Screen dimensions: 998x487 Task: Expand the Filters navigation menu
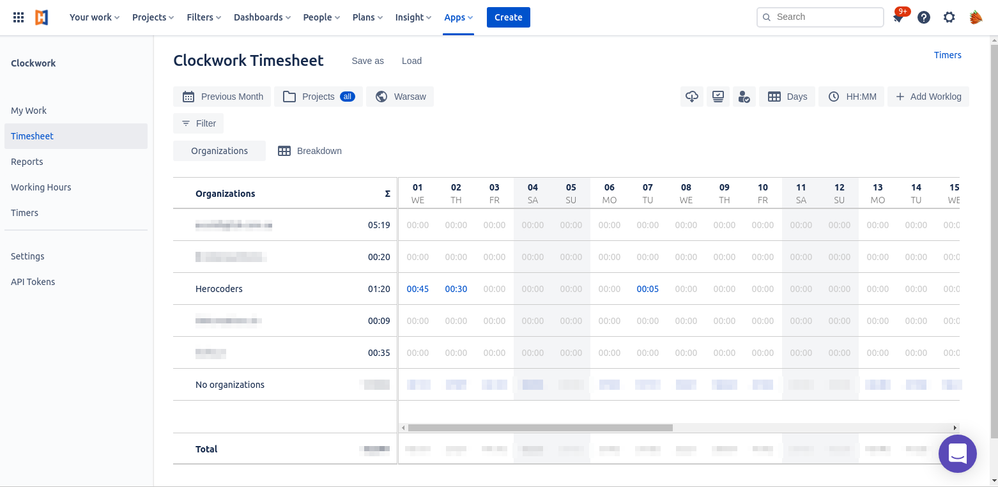point(204,17)
